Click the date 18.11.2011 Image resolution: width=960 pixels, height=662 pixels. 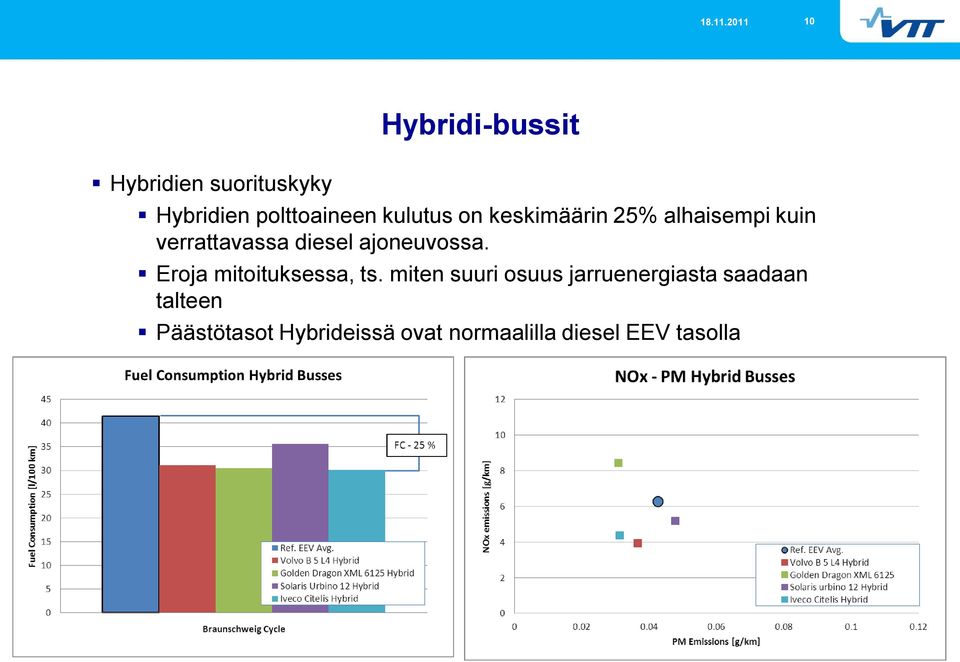click(x=724, y=22)
